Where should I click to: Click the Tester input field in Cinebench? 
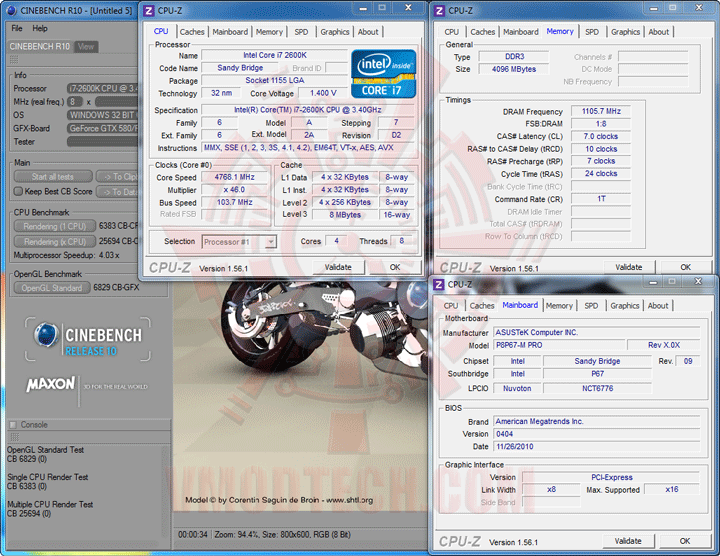coord(103,141)
